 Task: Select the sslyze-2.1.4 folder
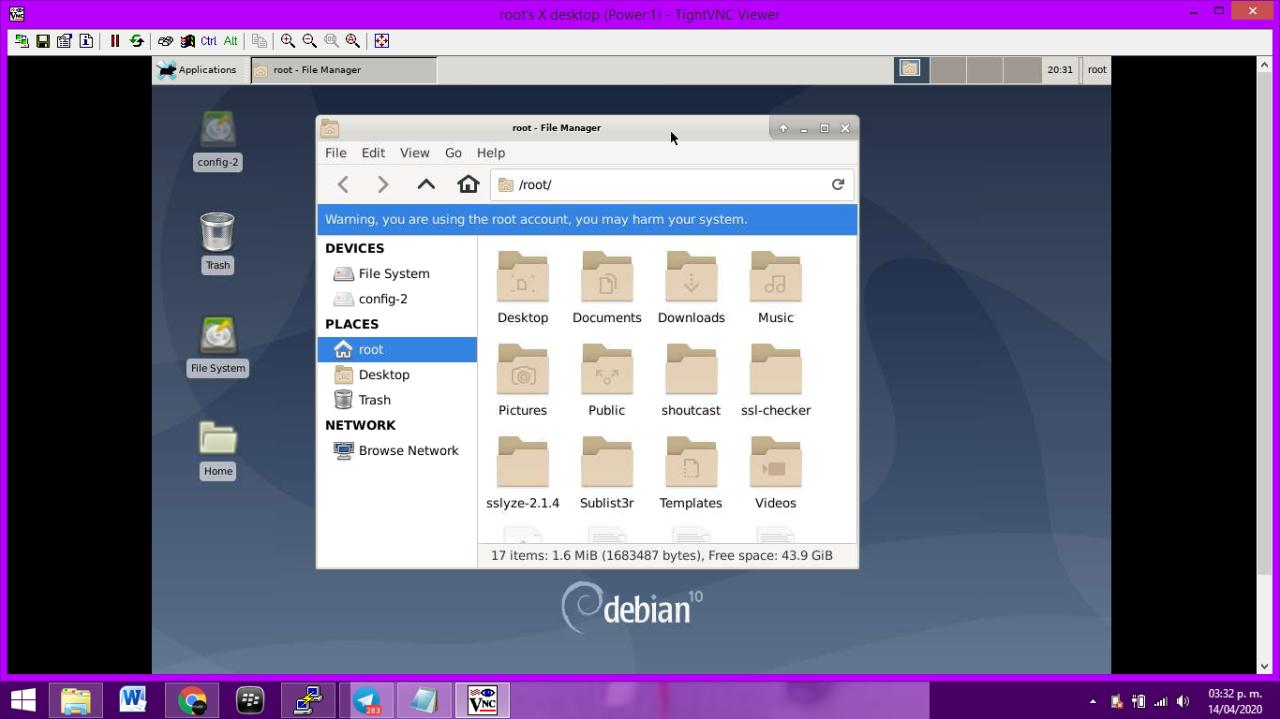(x=523, y=473)
